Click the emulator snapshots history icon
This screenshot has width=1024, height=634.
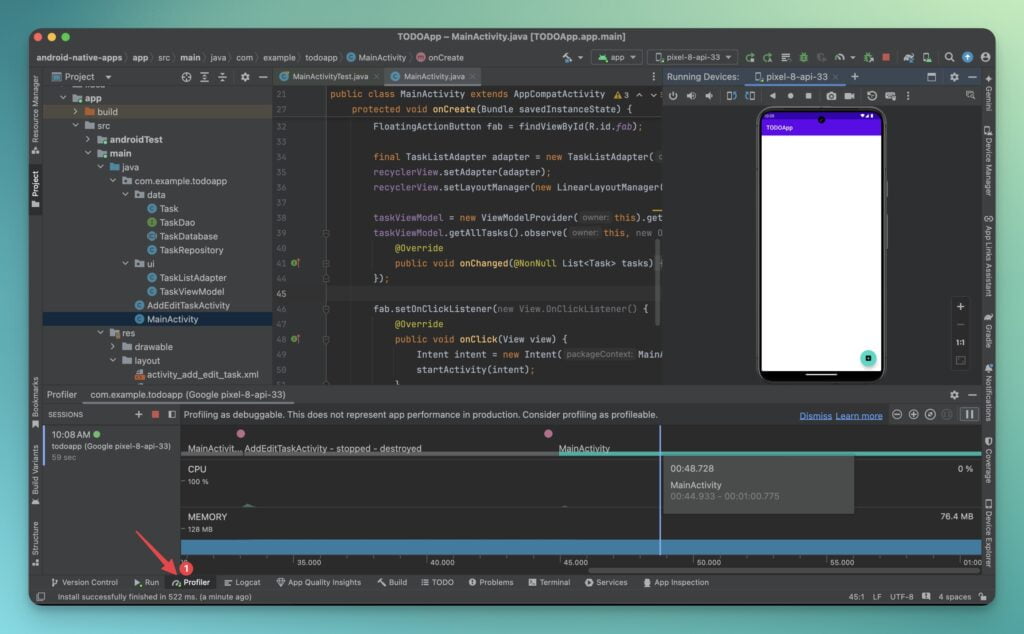coord(872,96)
